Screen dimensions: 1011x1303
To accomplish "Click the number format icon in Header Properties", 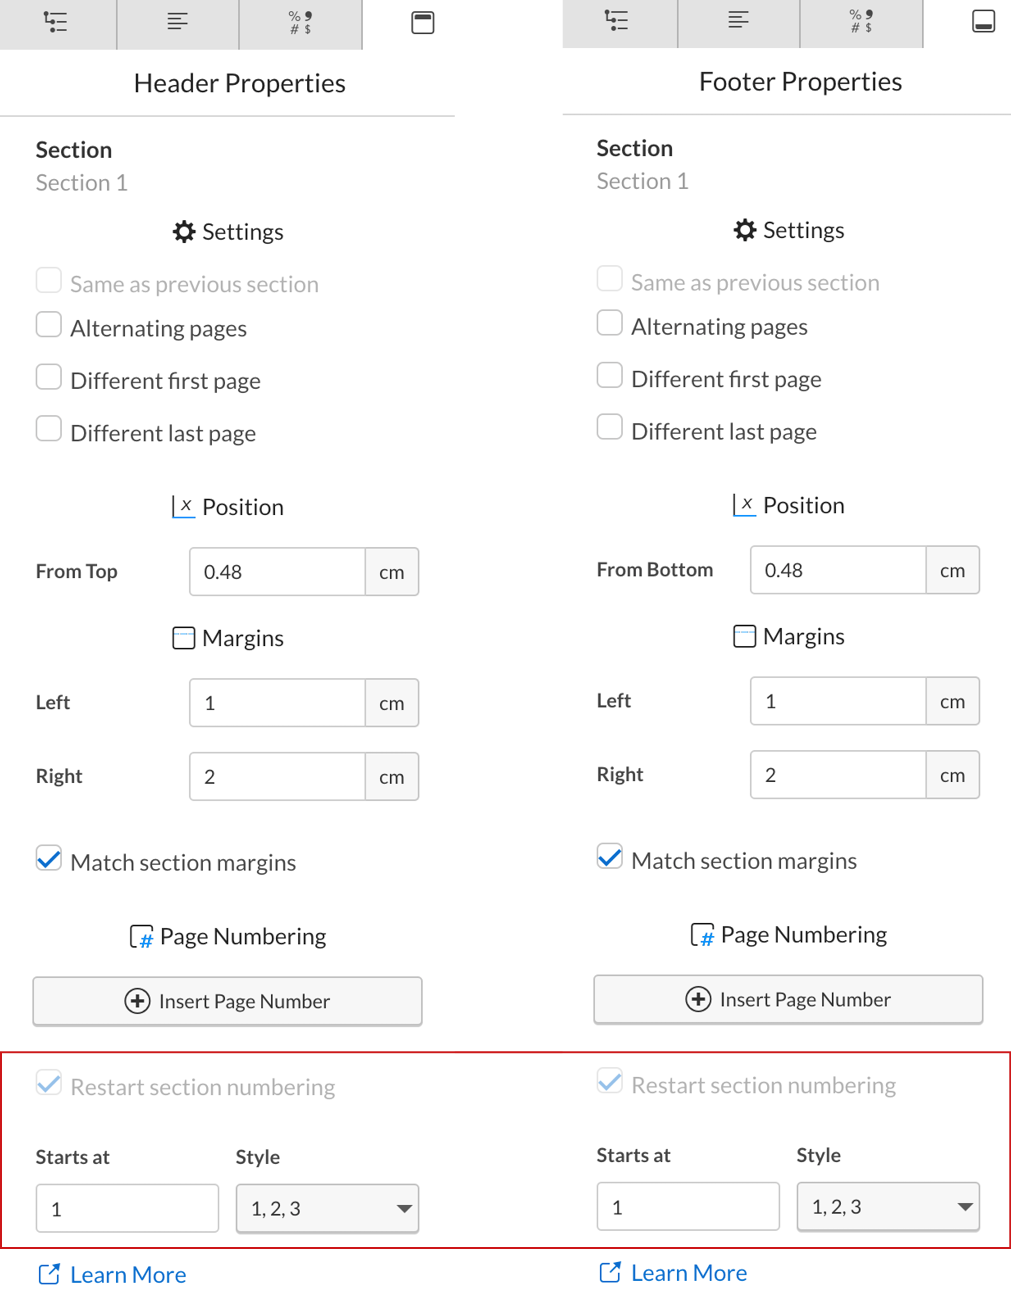I will (300, 24).
